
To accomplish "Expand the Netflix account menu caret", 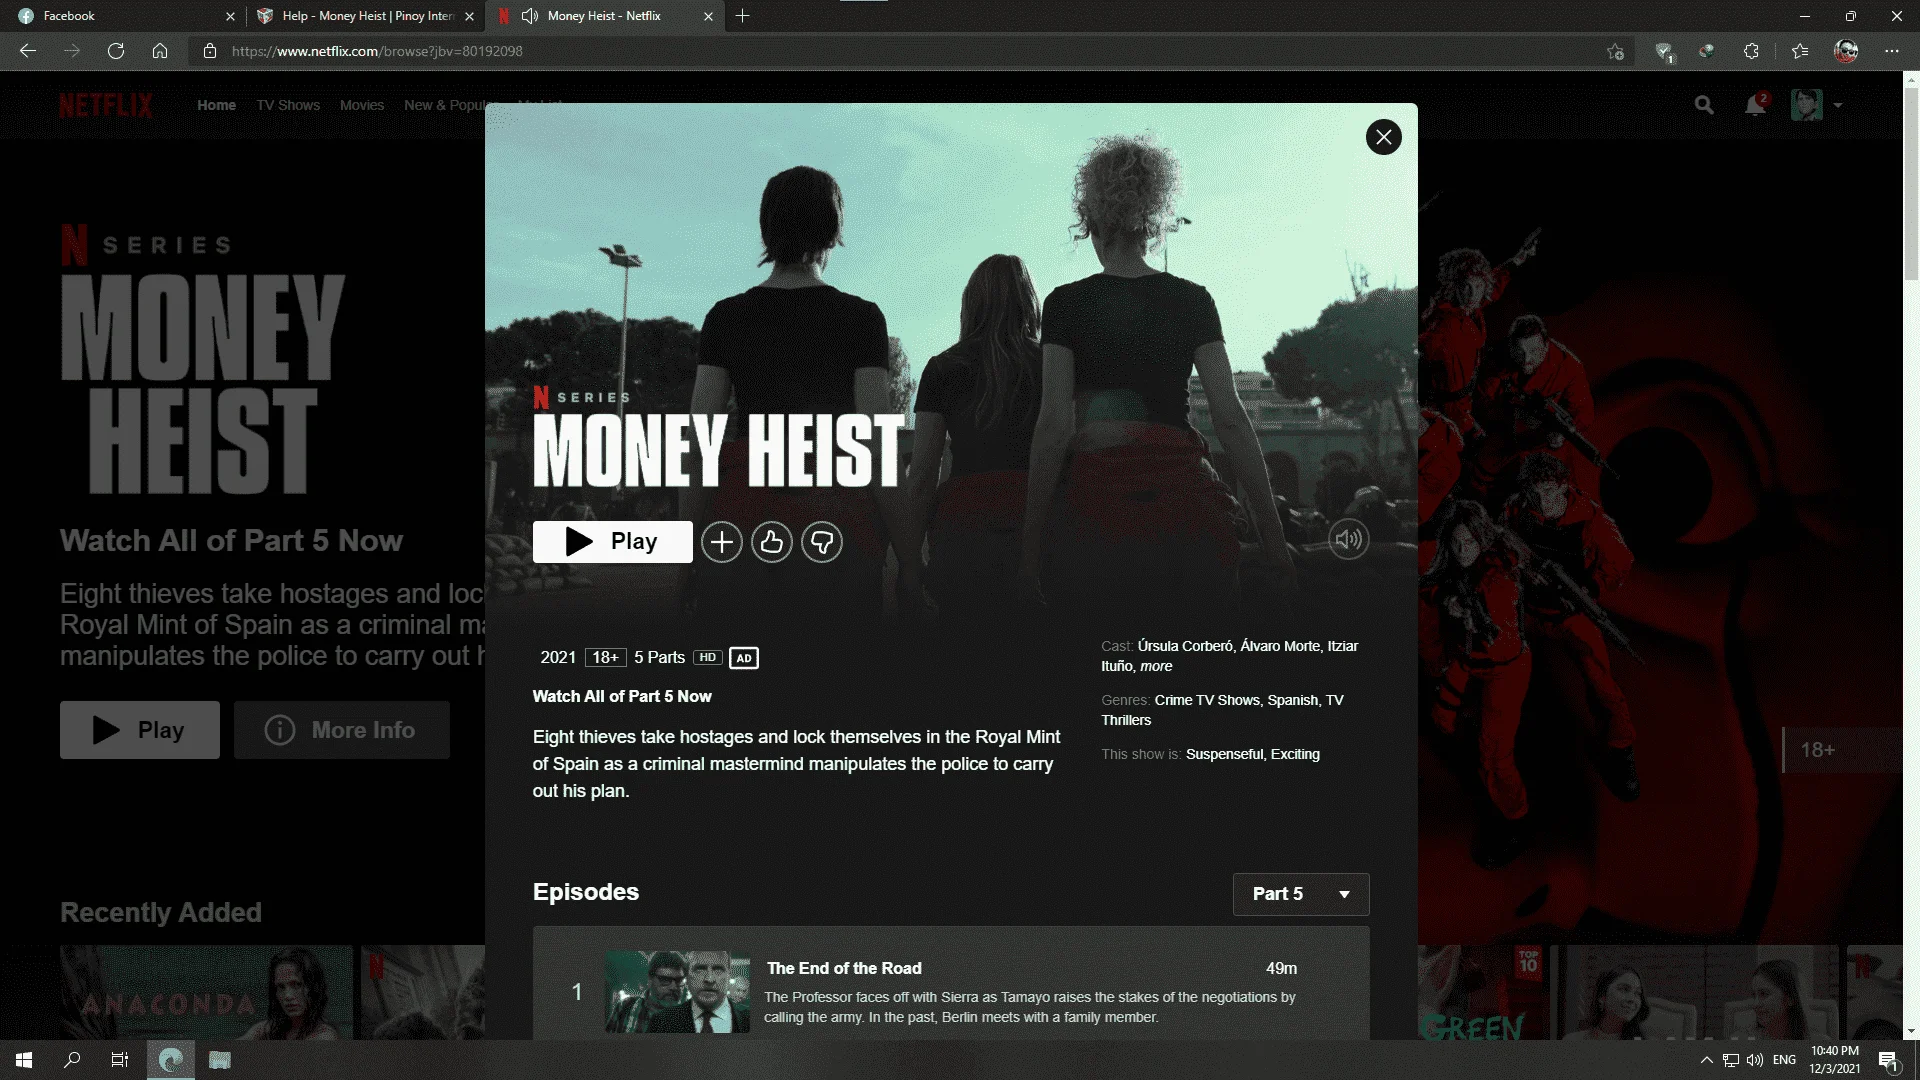I will tap(1838, 105).
